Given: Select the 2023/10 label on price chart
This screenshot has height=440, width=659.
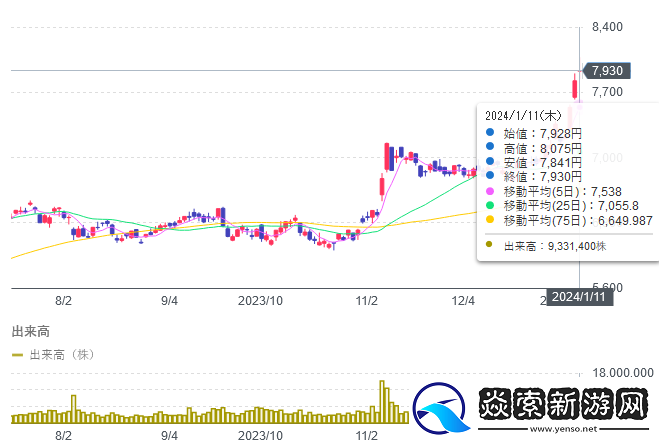Looking at the screenshot, I should [261, 299].
